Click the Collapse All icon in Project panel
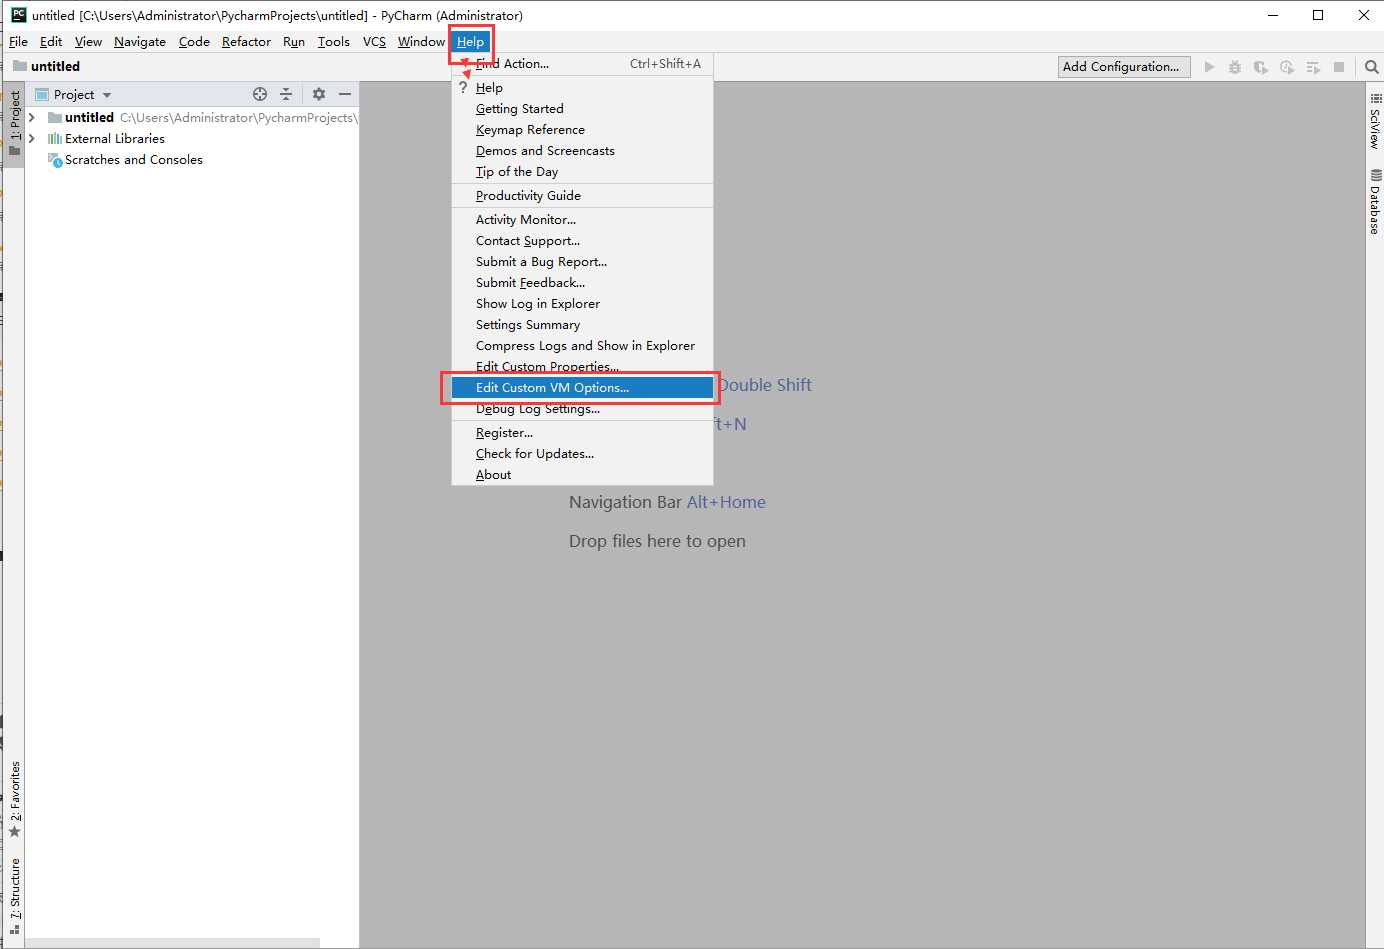 click(286, 94)
